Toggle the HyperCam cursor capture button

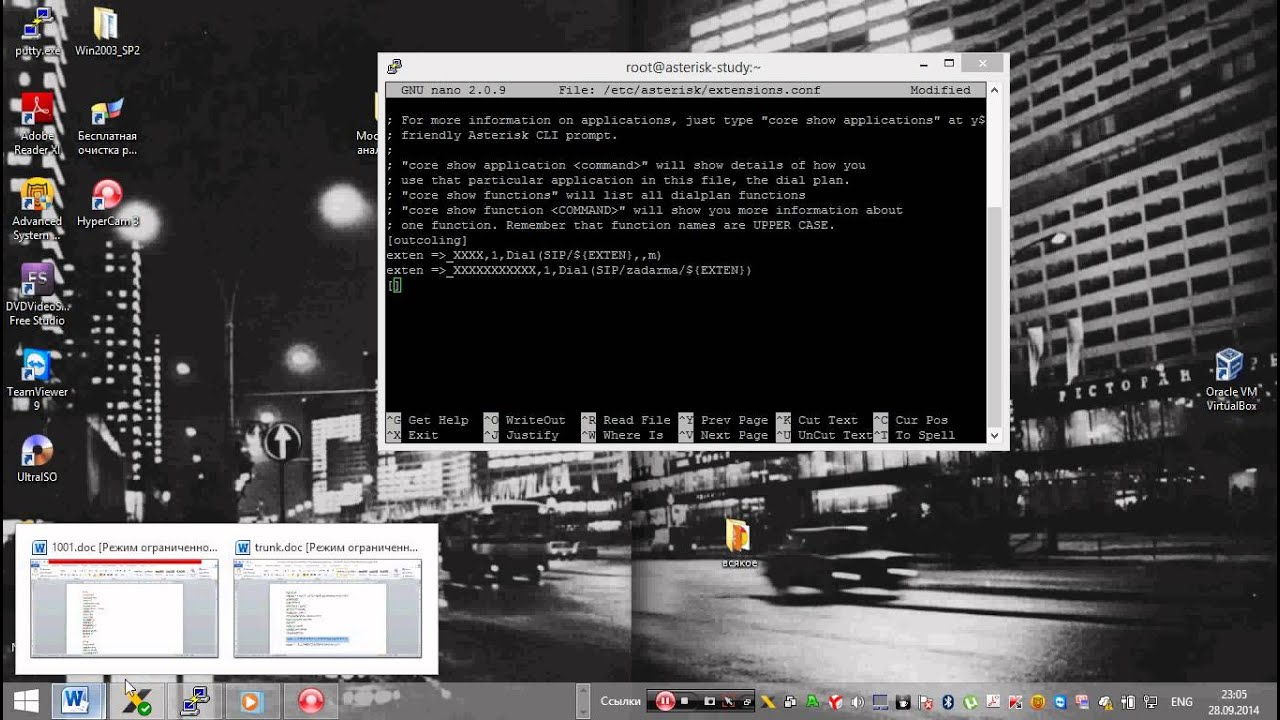point(728,702)
